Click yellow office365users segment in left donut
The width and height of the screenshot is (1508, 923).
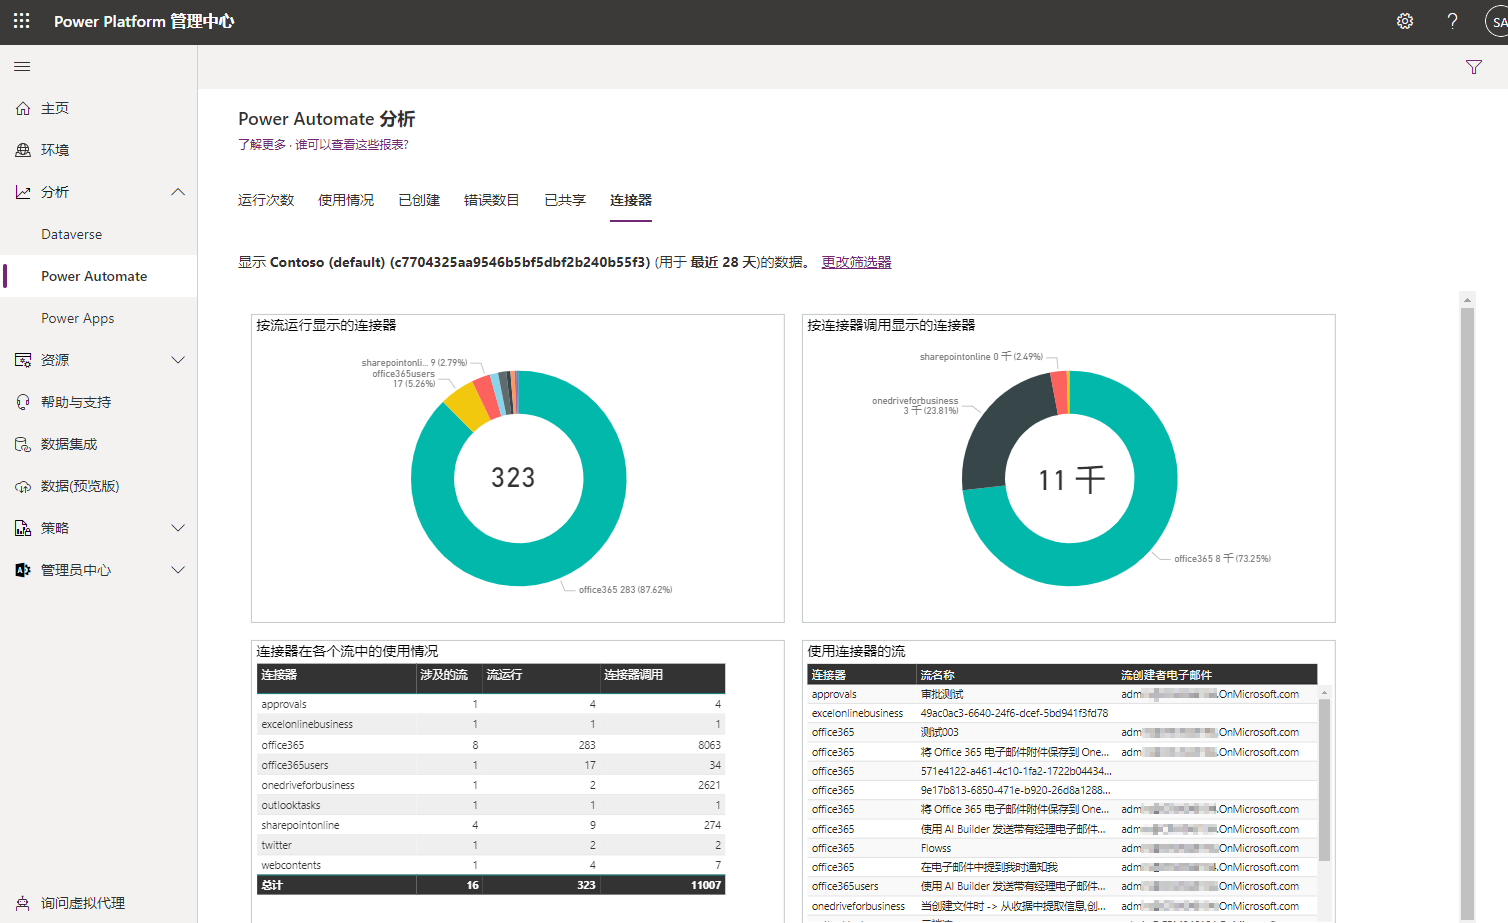(465, 407)
